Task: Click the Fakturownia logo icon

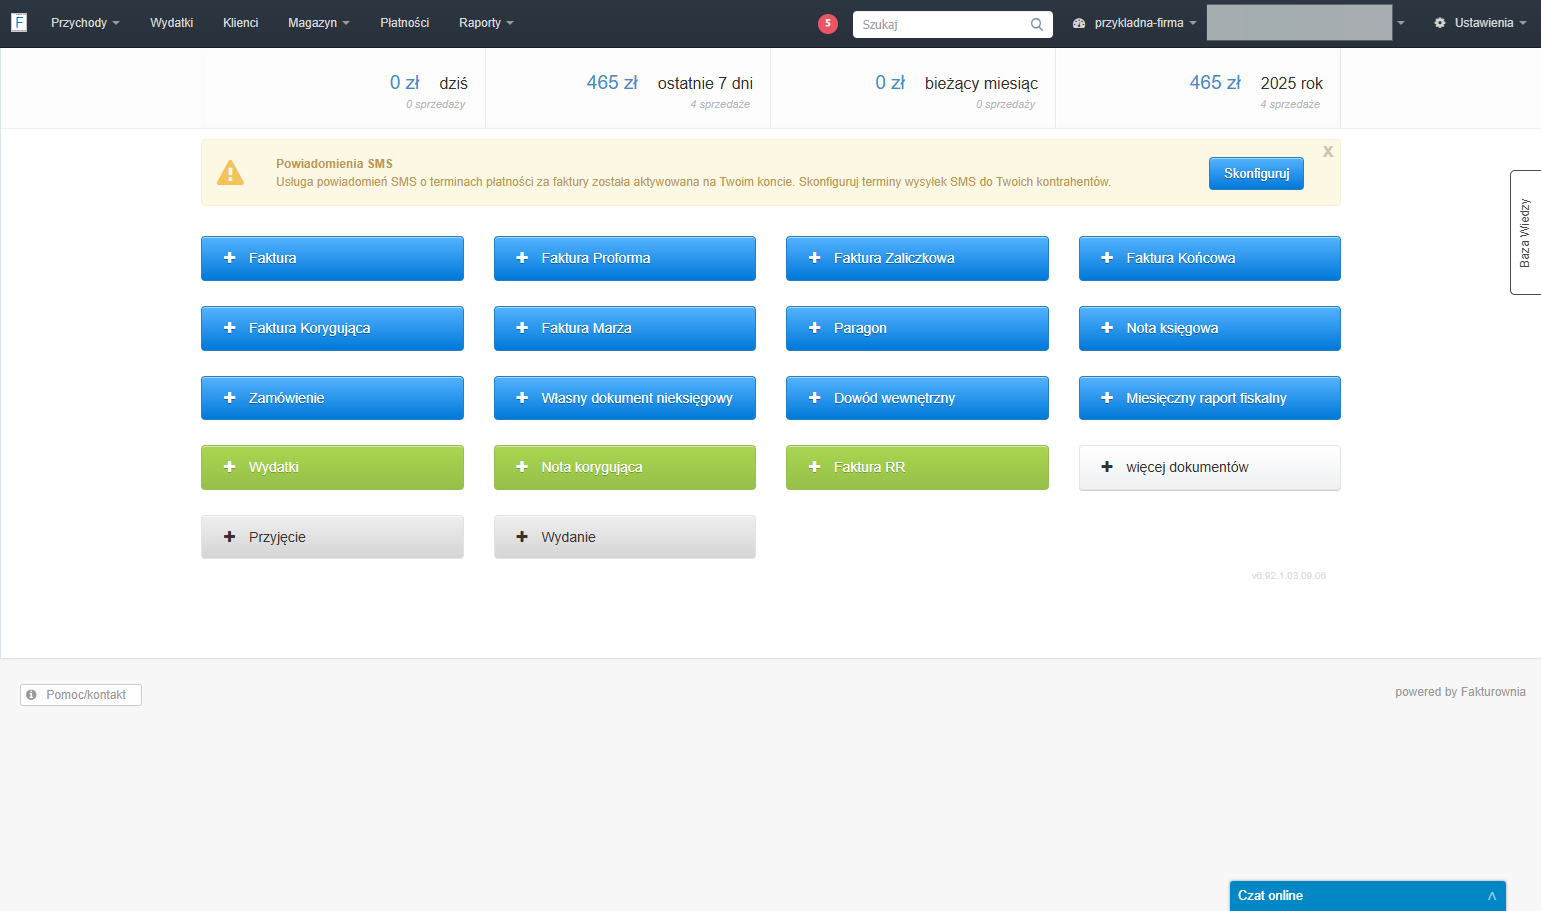Action: (x=19, y=22)
